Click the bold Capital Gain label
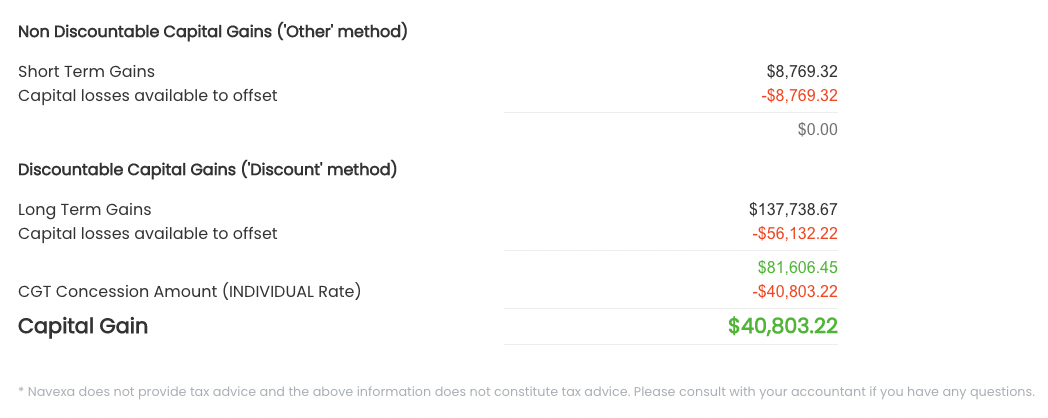This screenshot has height=418, width=1048. pyautogui.click(x=83, y=326)
